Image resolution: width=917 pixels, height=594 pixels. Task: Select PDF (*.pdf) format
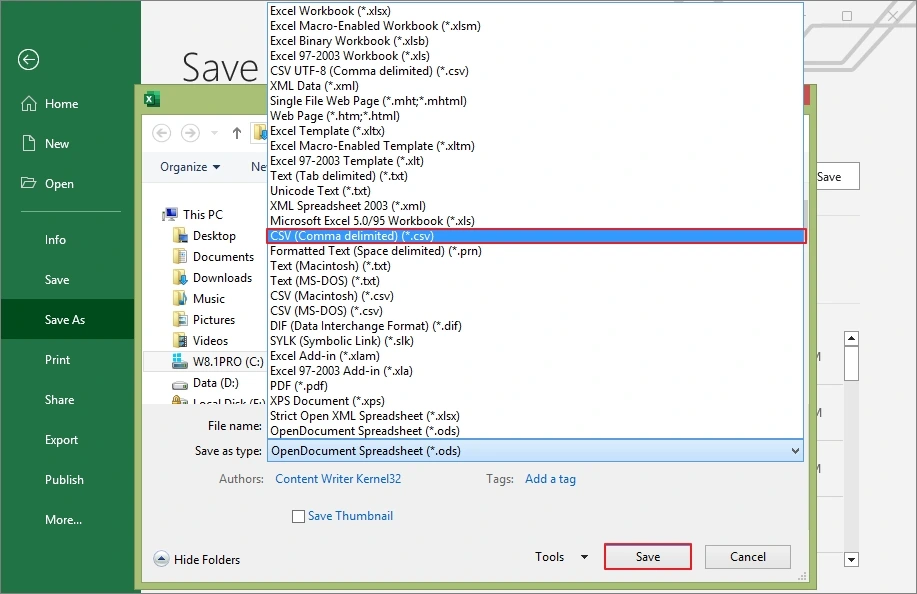tap(535, 386)
